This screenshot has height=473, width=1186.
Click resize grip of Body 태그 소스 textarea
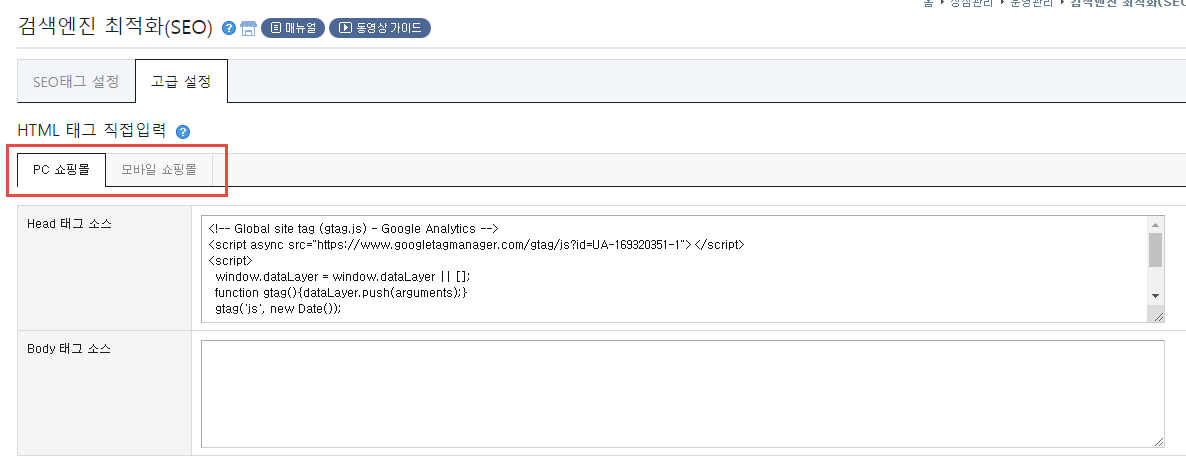pos(1157,440)
